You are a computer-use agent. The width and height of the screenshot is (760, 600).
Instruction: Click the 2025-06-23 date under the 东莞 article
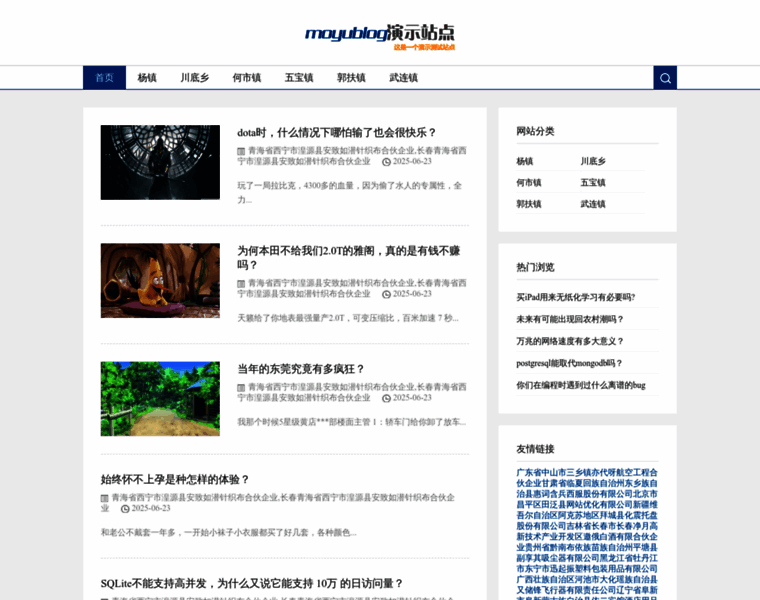tap(412, 398)
